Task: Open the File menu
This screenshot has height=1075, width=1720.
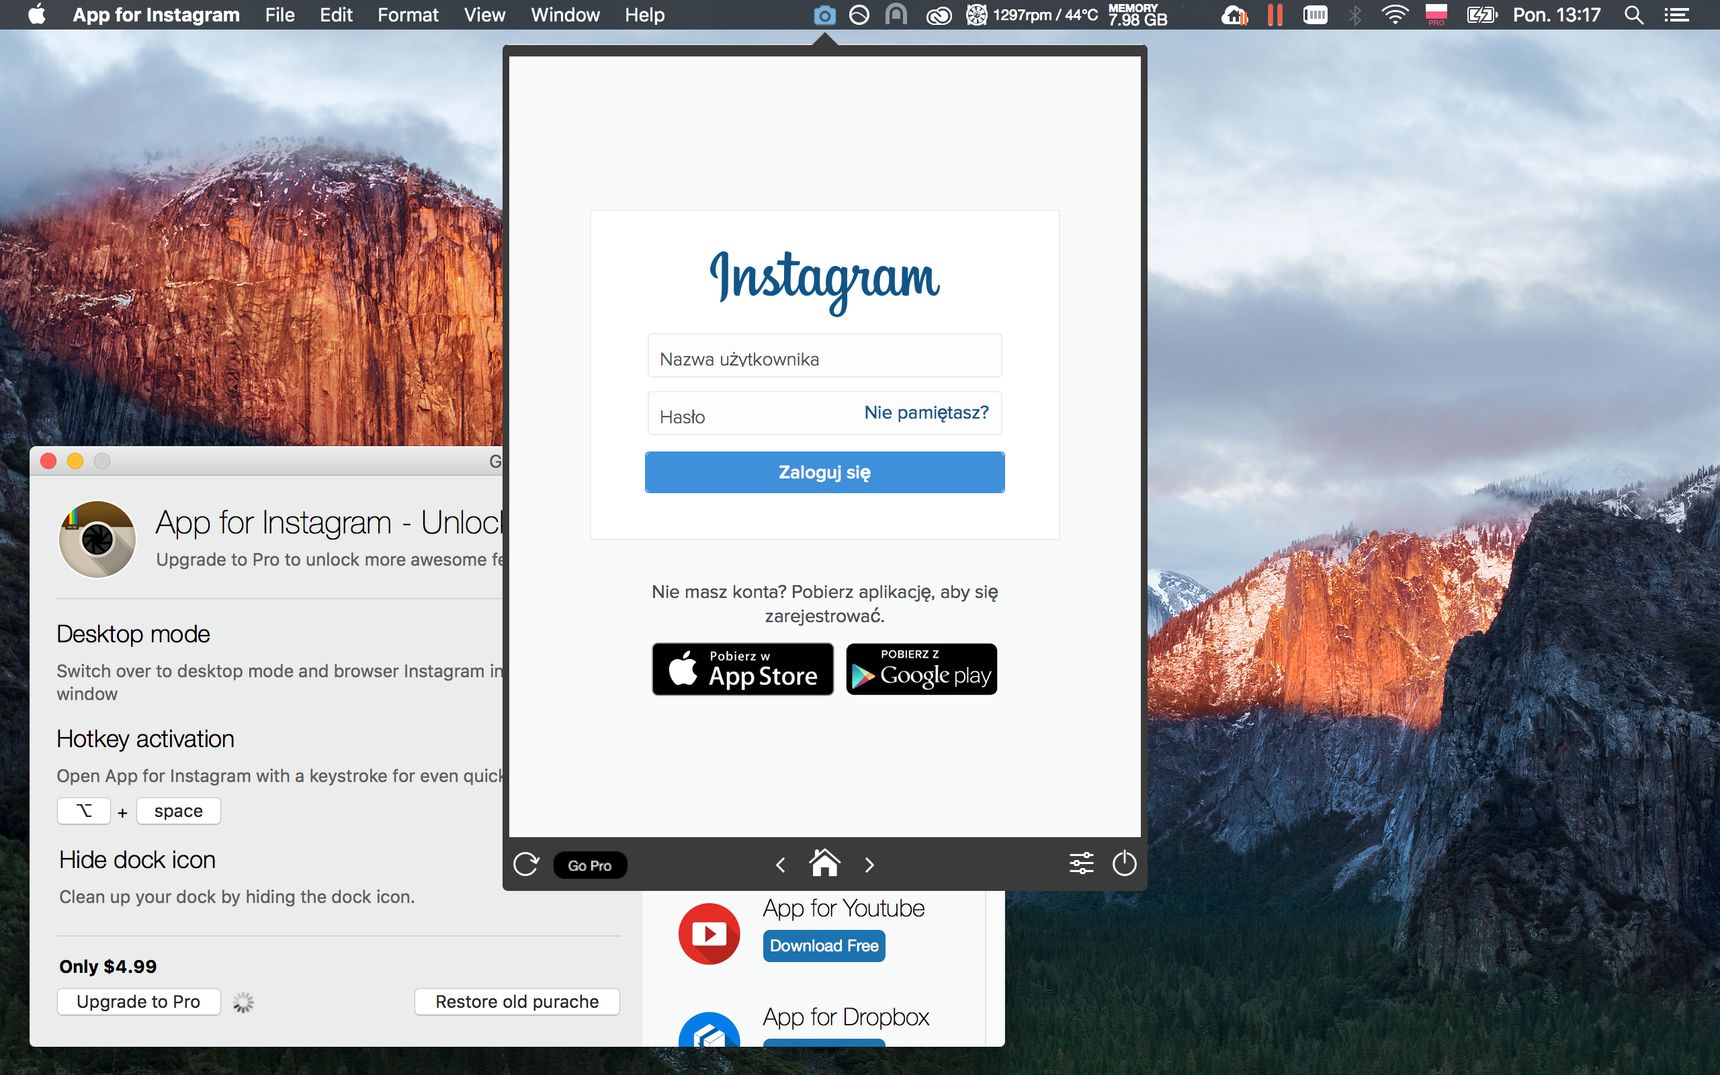Action: coord(280,15)
